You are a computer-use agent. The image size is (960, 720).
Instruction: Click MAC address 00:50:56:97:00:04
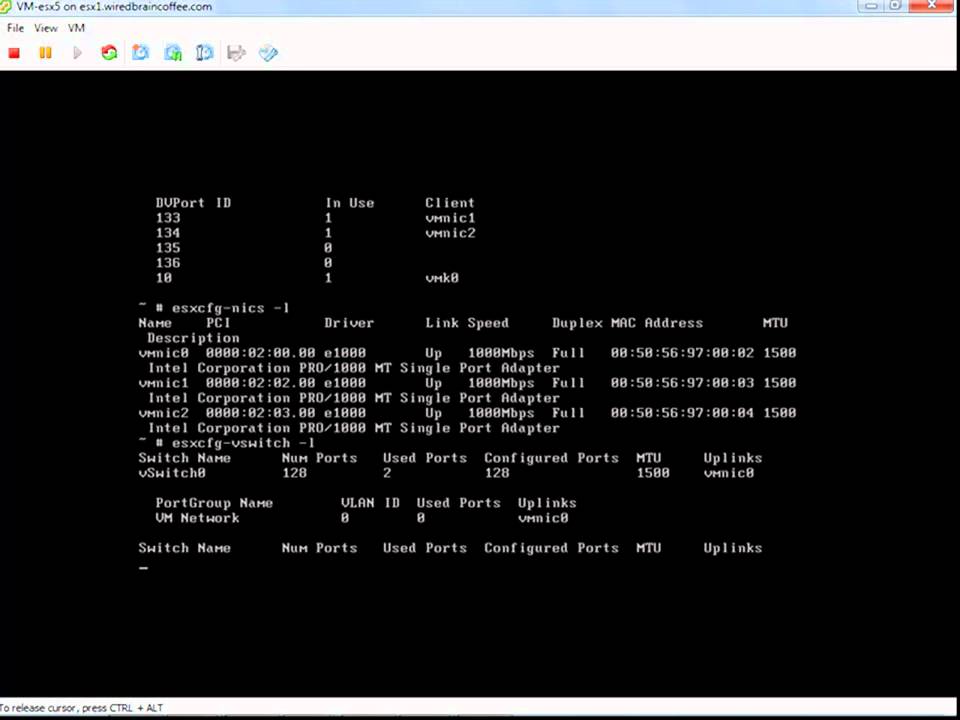(682, 413)
